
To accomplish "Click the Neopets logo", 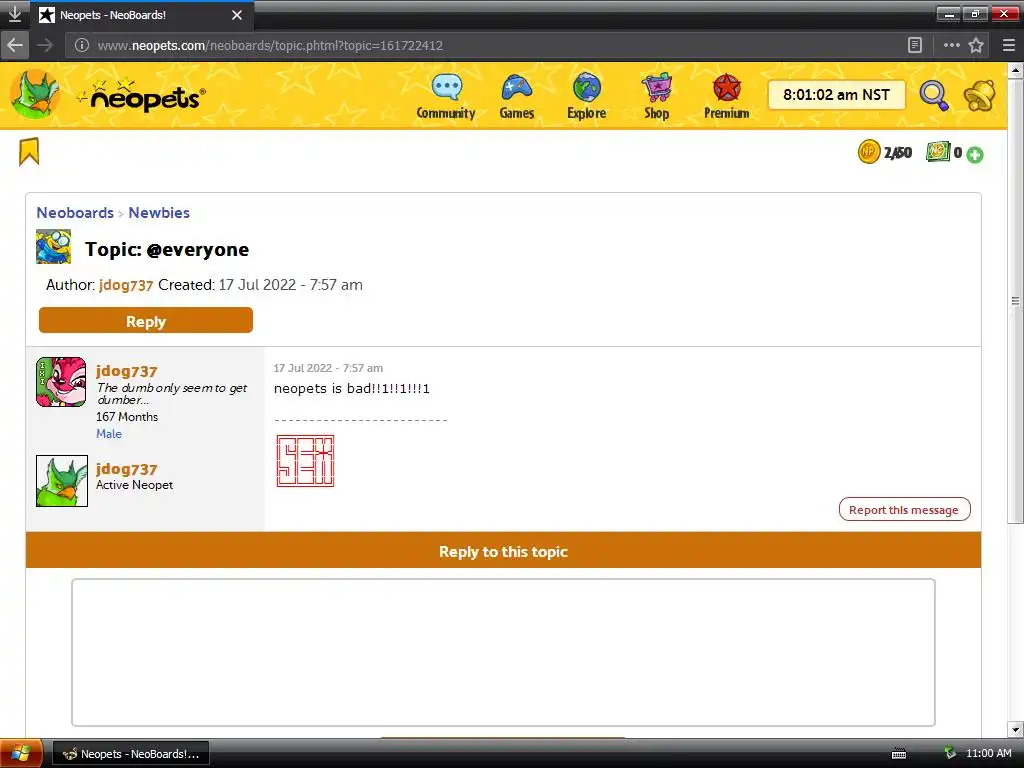I will point(141,95).
